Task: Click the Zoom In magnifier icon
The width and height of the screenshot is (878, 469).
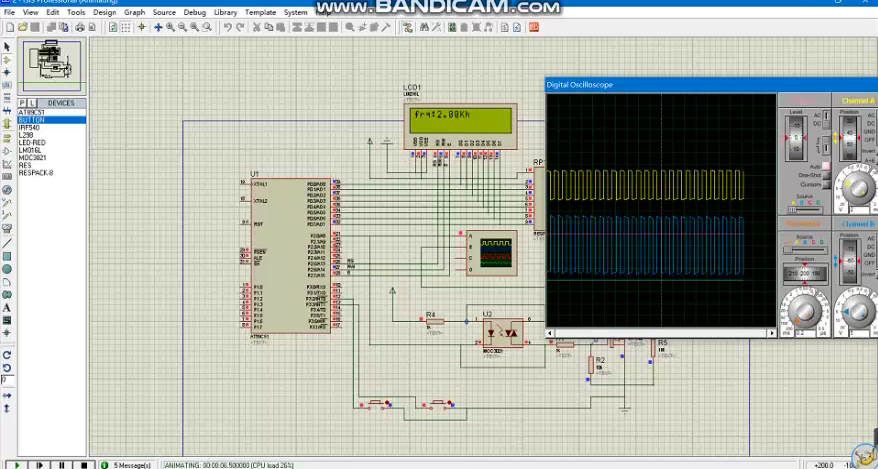Action: (x=170, y=27)
